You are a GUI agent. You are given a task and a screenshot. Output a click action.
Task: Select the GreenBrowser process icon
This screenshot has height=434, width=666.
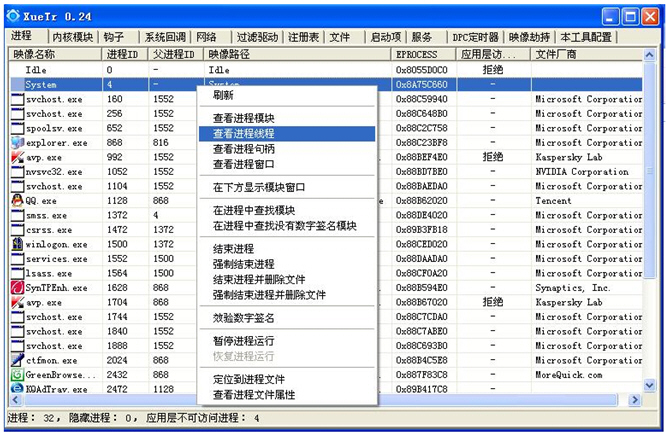tap(17, 375)
